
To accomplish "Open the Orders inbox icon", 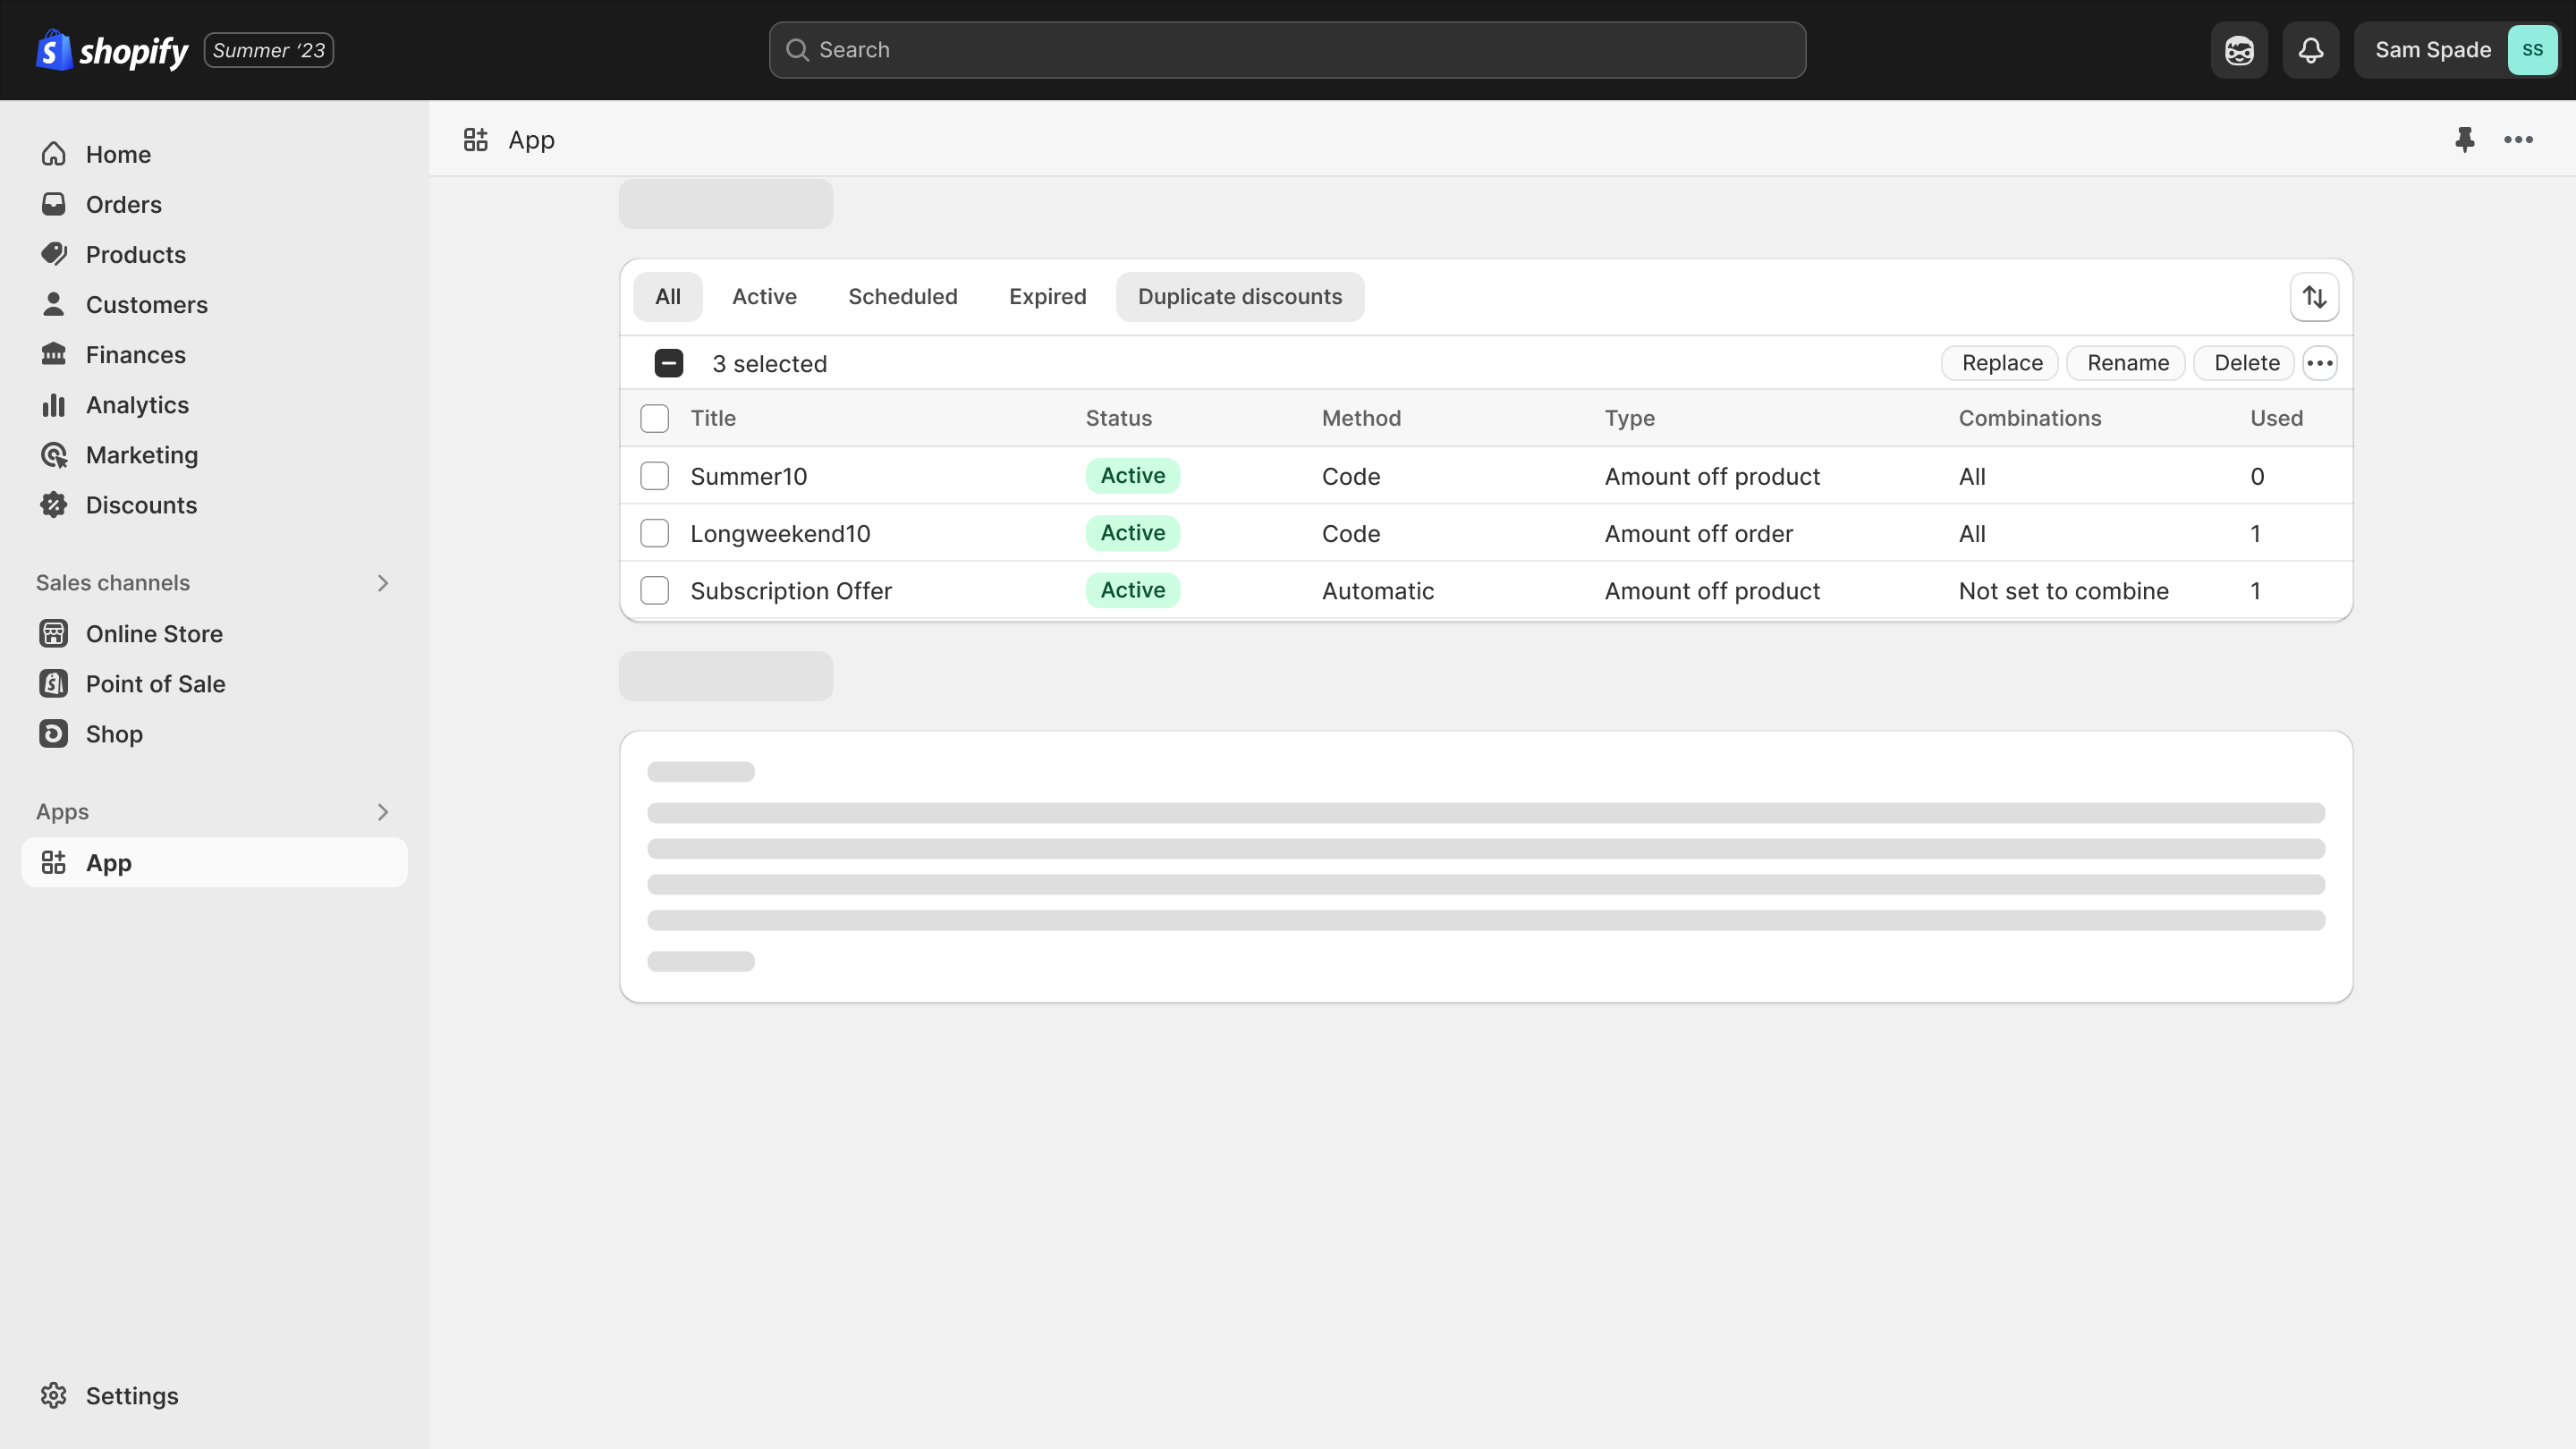I will click(x=54, y=204).
